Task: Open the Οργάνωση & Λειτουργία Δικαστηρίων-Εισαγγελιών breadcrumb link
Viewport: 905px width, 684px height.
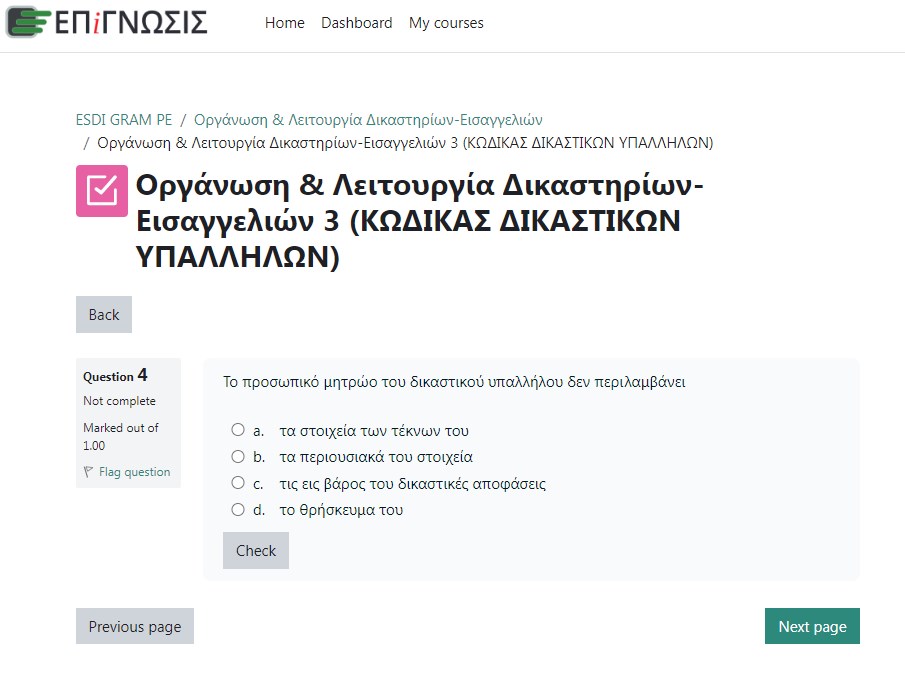Action: point(368,119)
